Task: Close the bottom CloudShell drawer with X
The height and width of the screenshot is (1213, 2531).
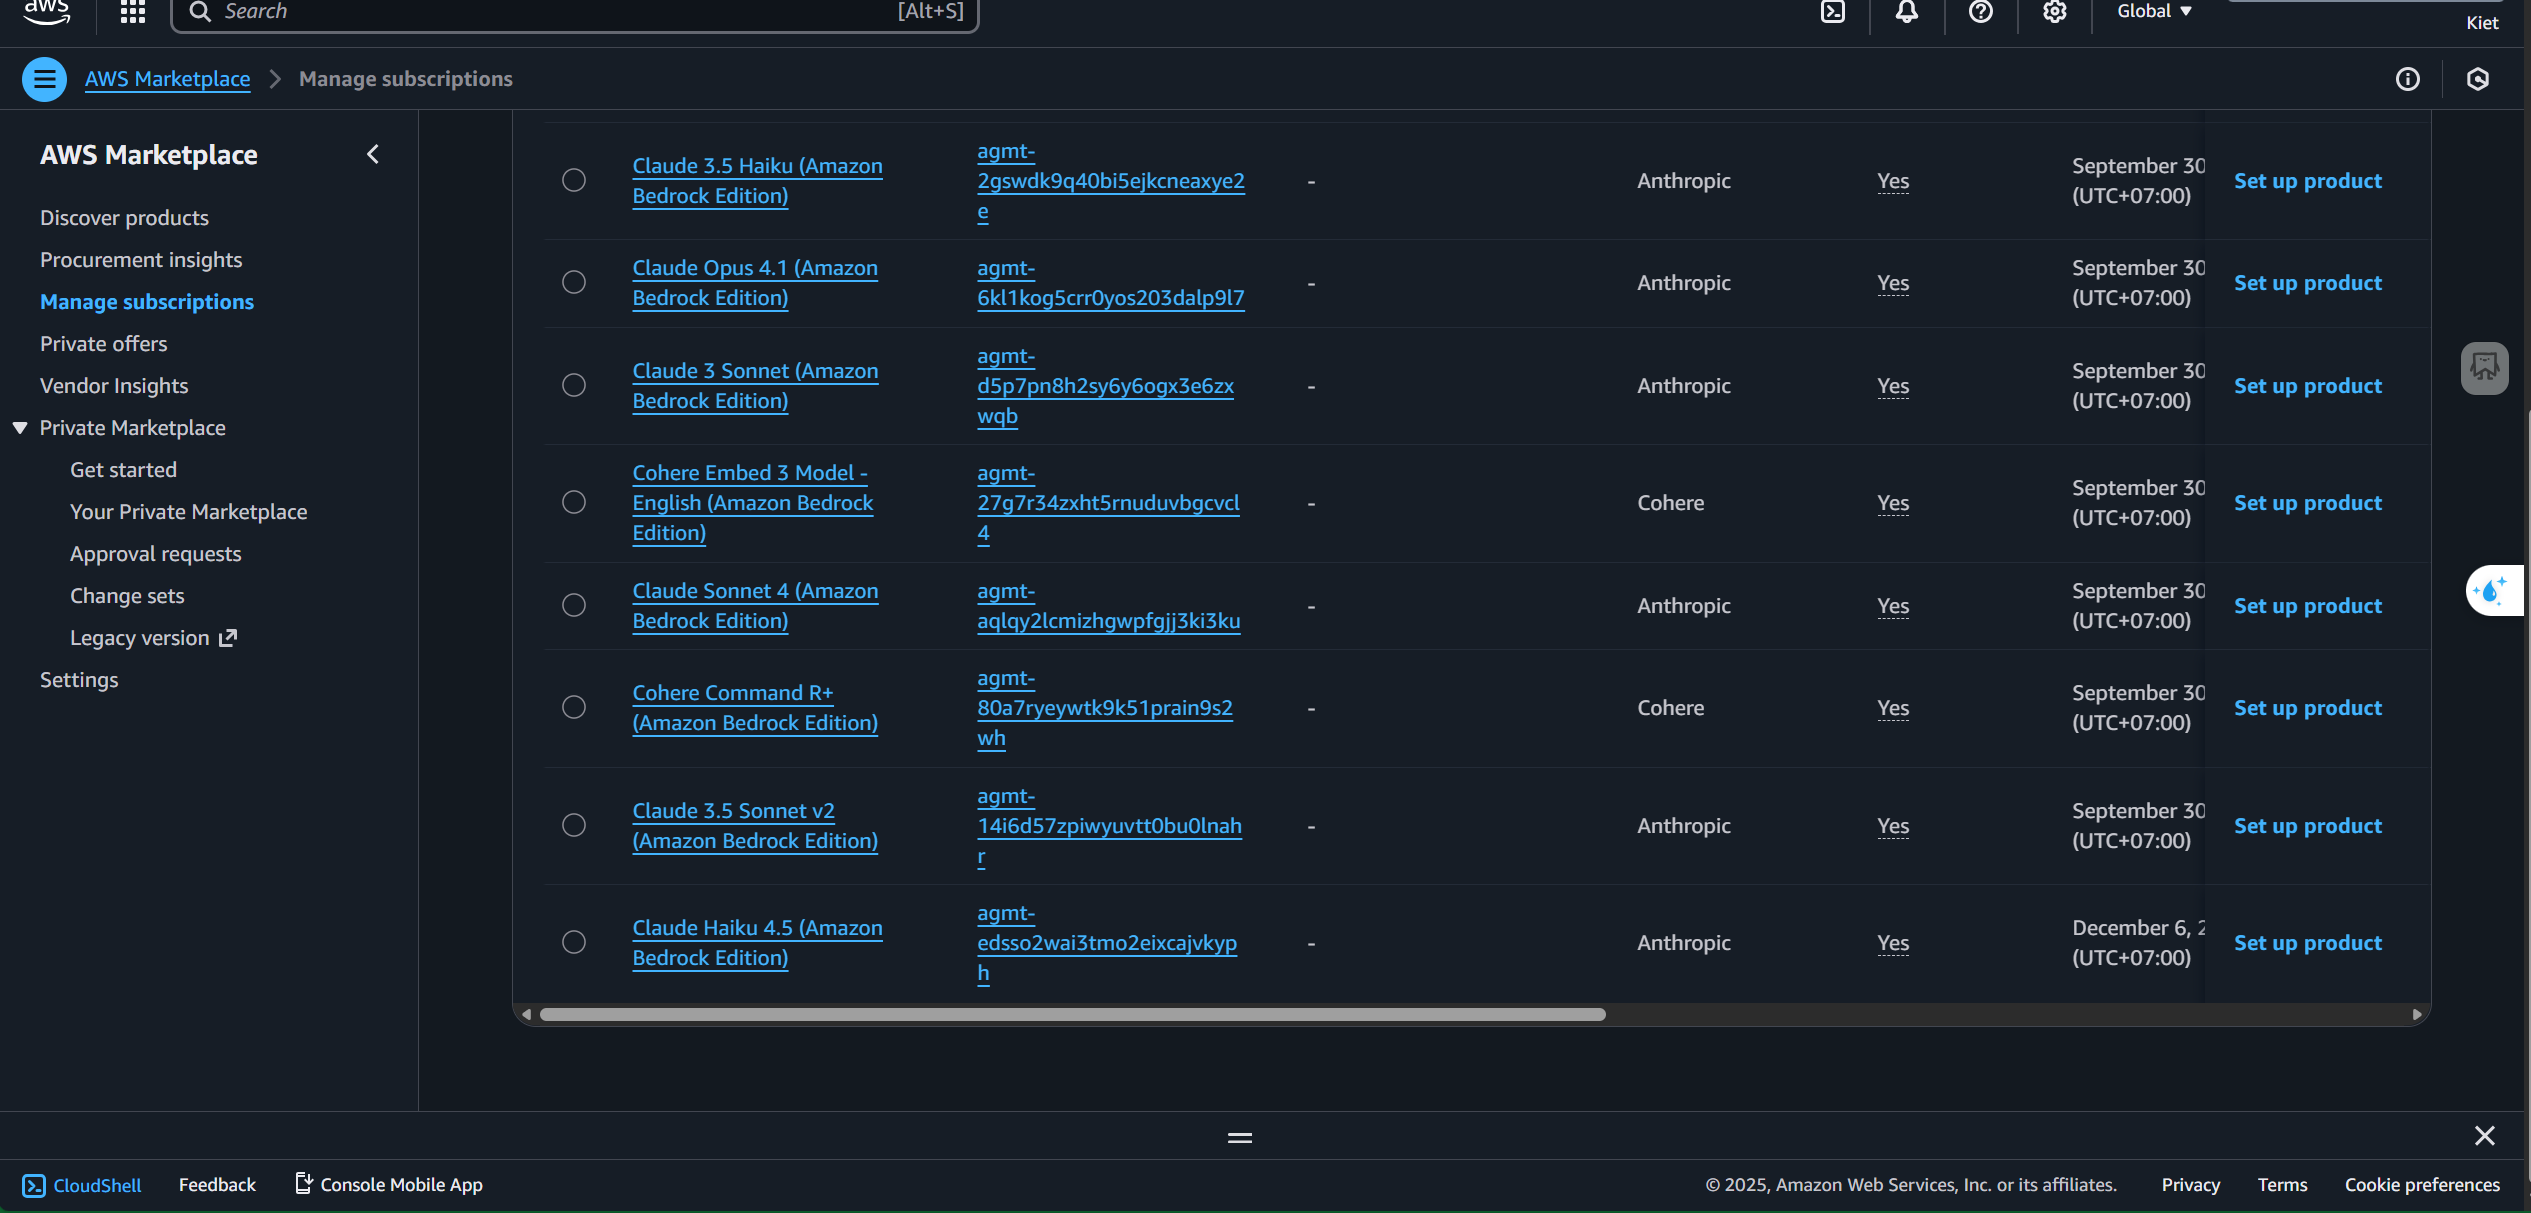Action: [2484, 1135]
